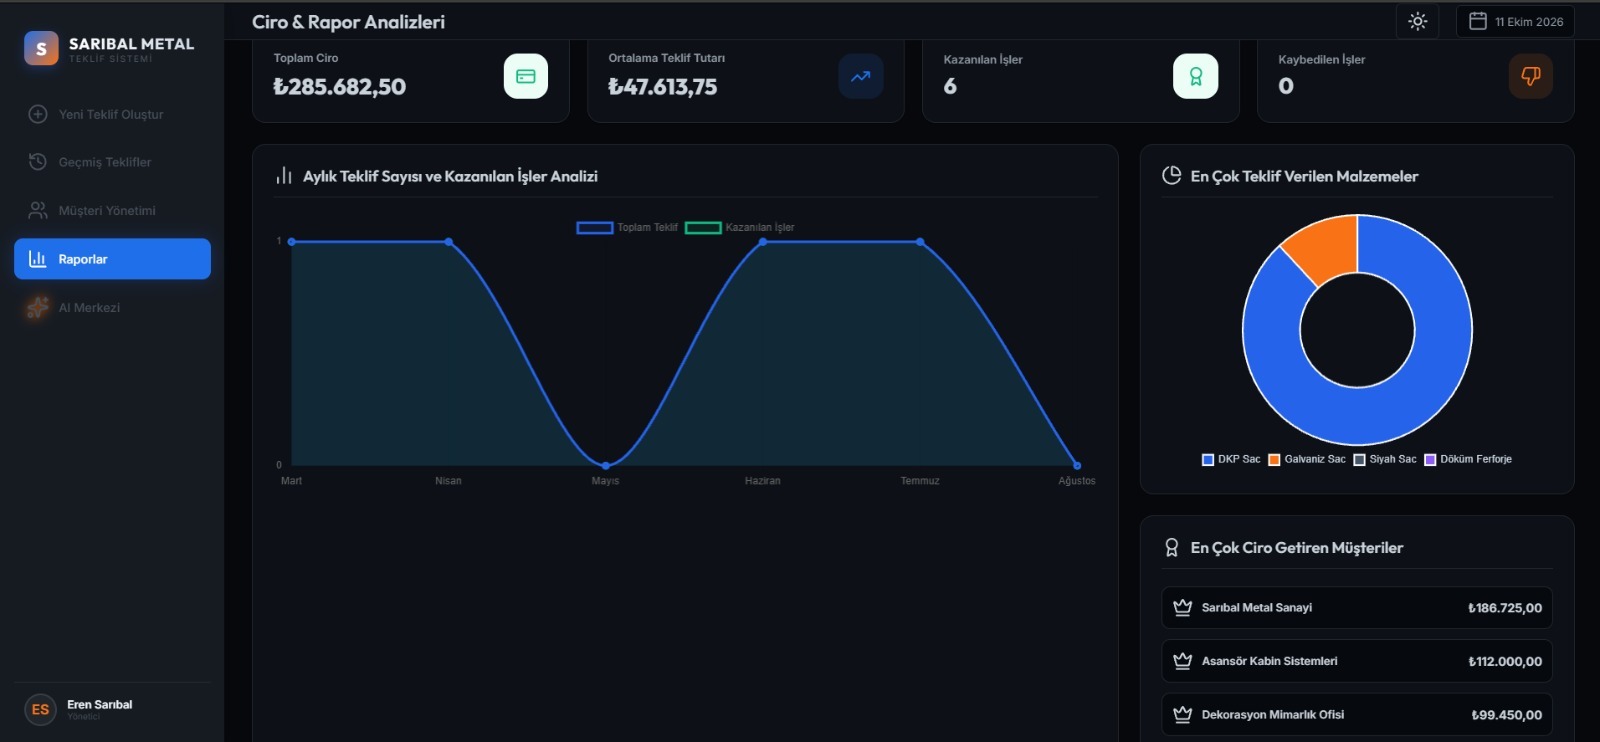Screen dimensions: 1600x742
Task: Click the trend arrow icon in Ortalama Teklif Tutarı
Action: click(861, 76)
